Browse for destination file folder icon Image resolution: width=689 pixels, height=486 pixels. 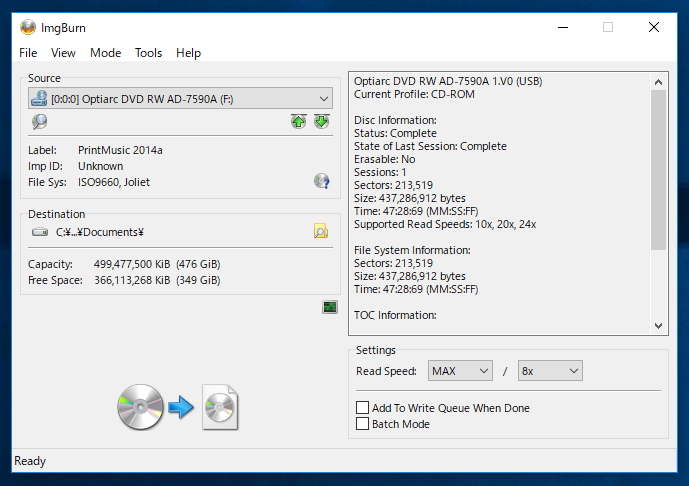pyautogui.click(x=321, y=231)
